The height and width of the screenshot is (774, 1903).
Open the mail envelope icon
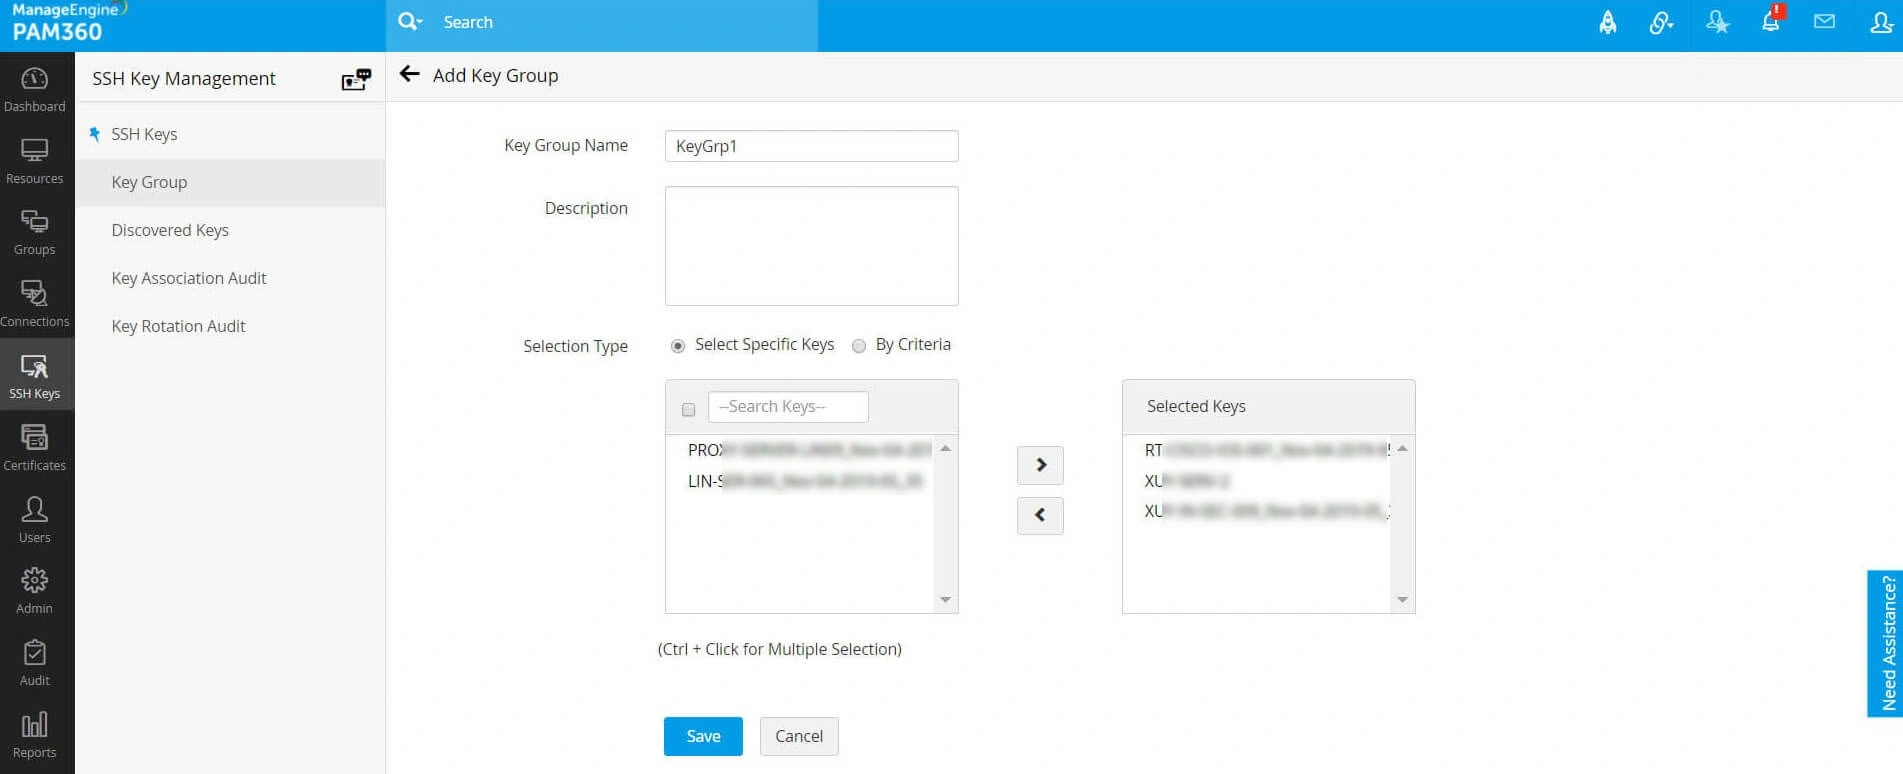(x=1824, y=21)
